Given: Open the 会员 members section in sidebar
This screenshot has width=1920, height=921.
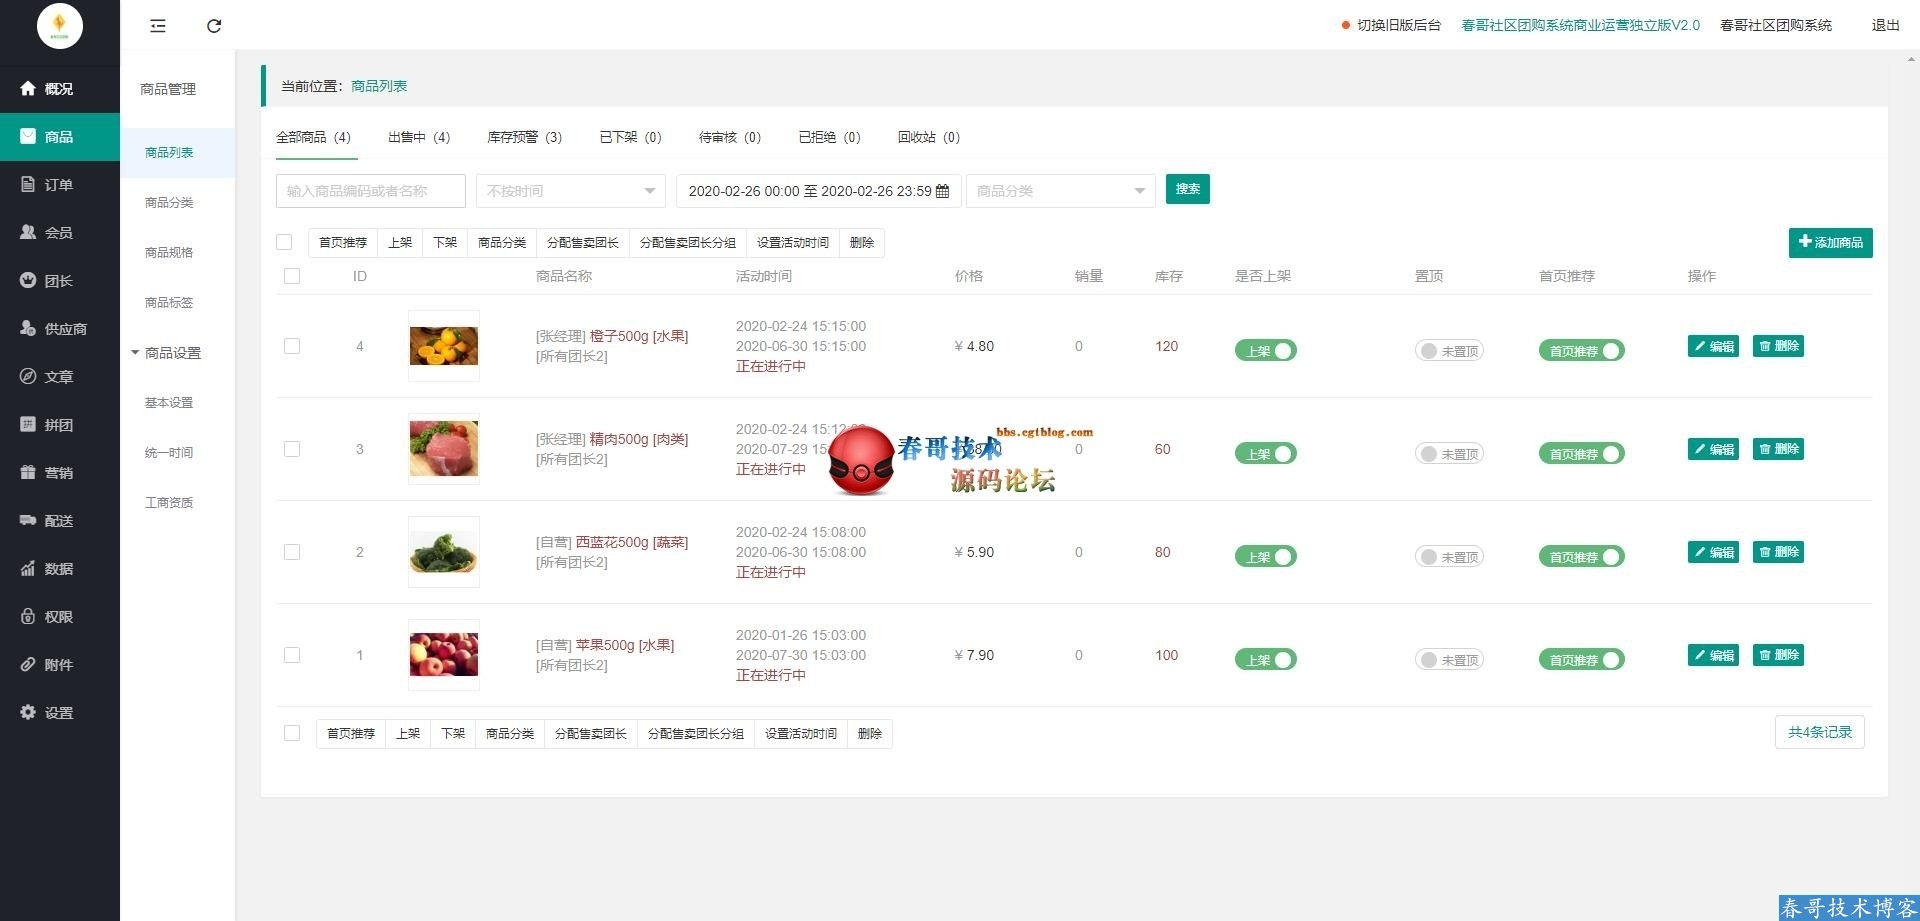Looking at the screenshot, I should [58, 233].
